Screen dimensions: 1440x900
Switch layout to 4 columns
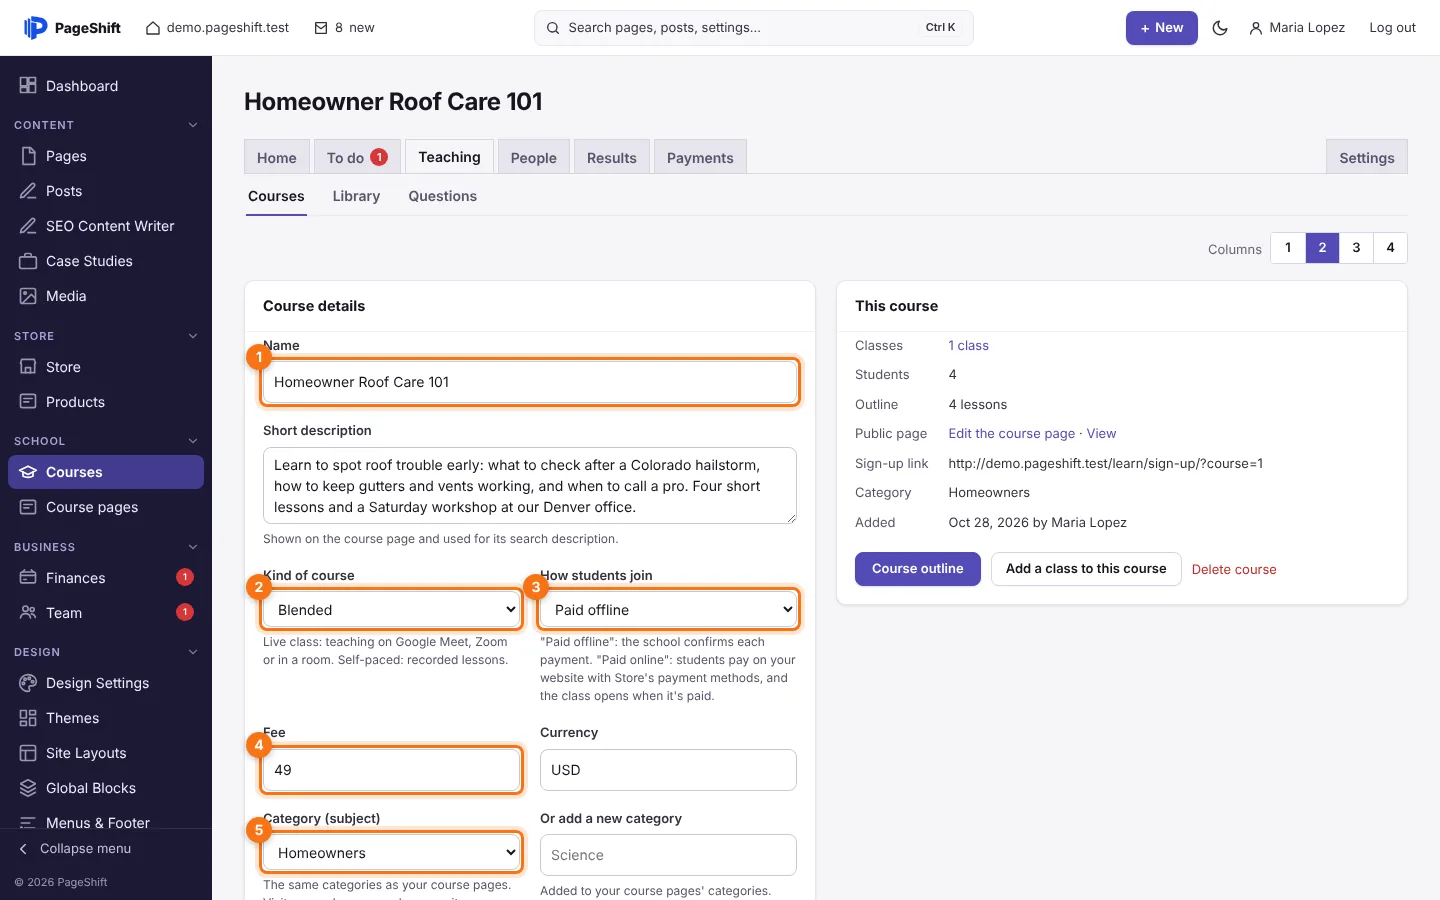1390,248
